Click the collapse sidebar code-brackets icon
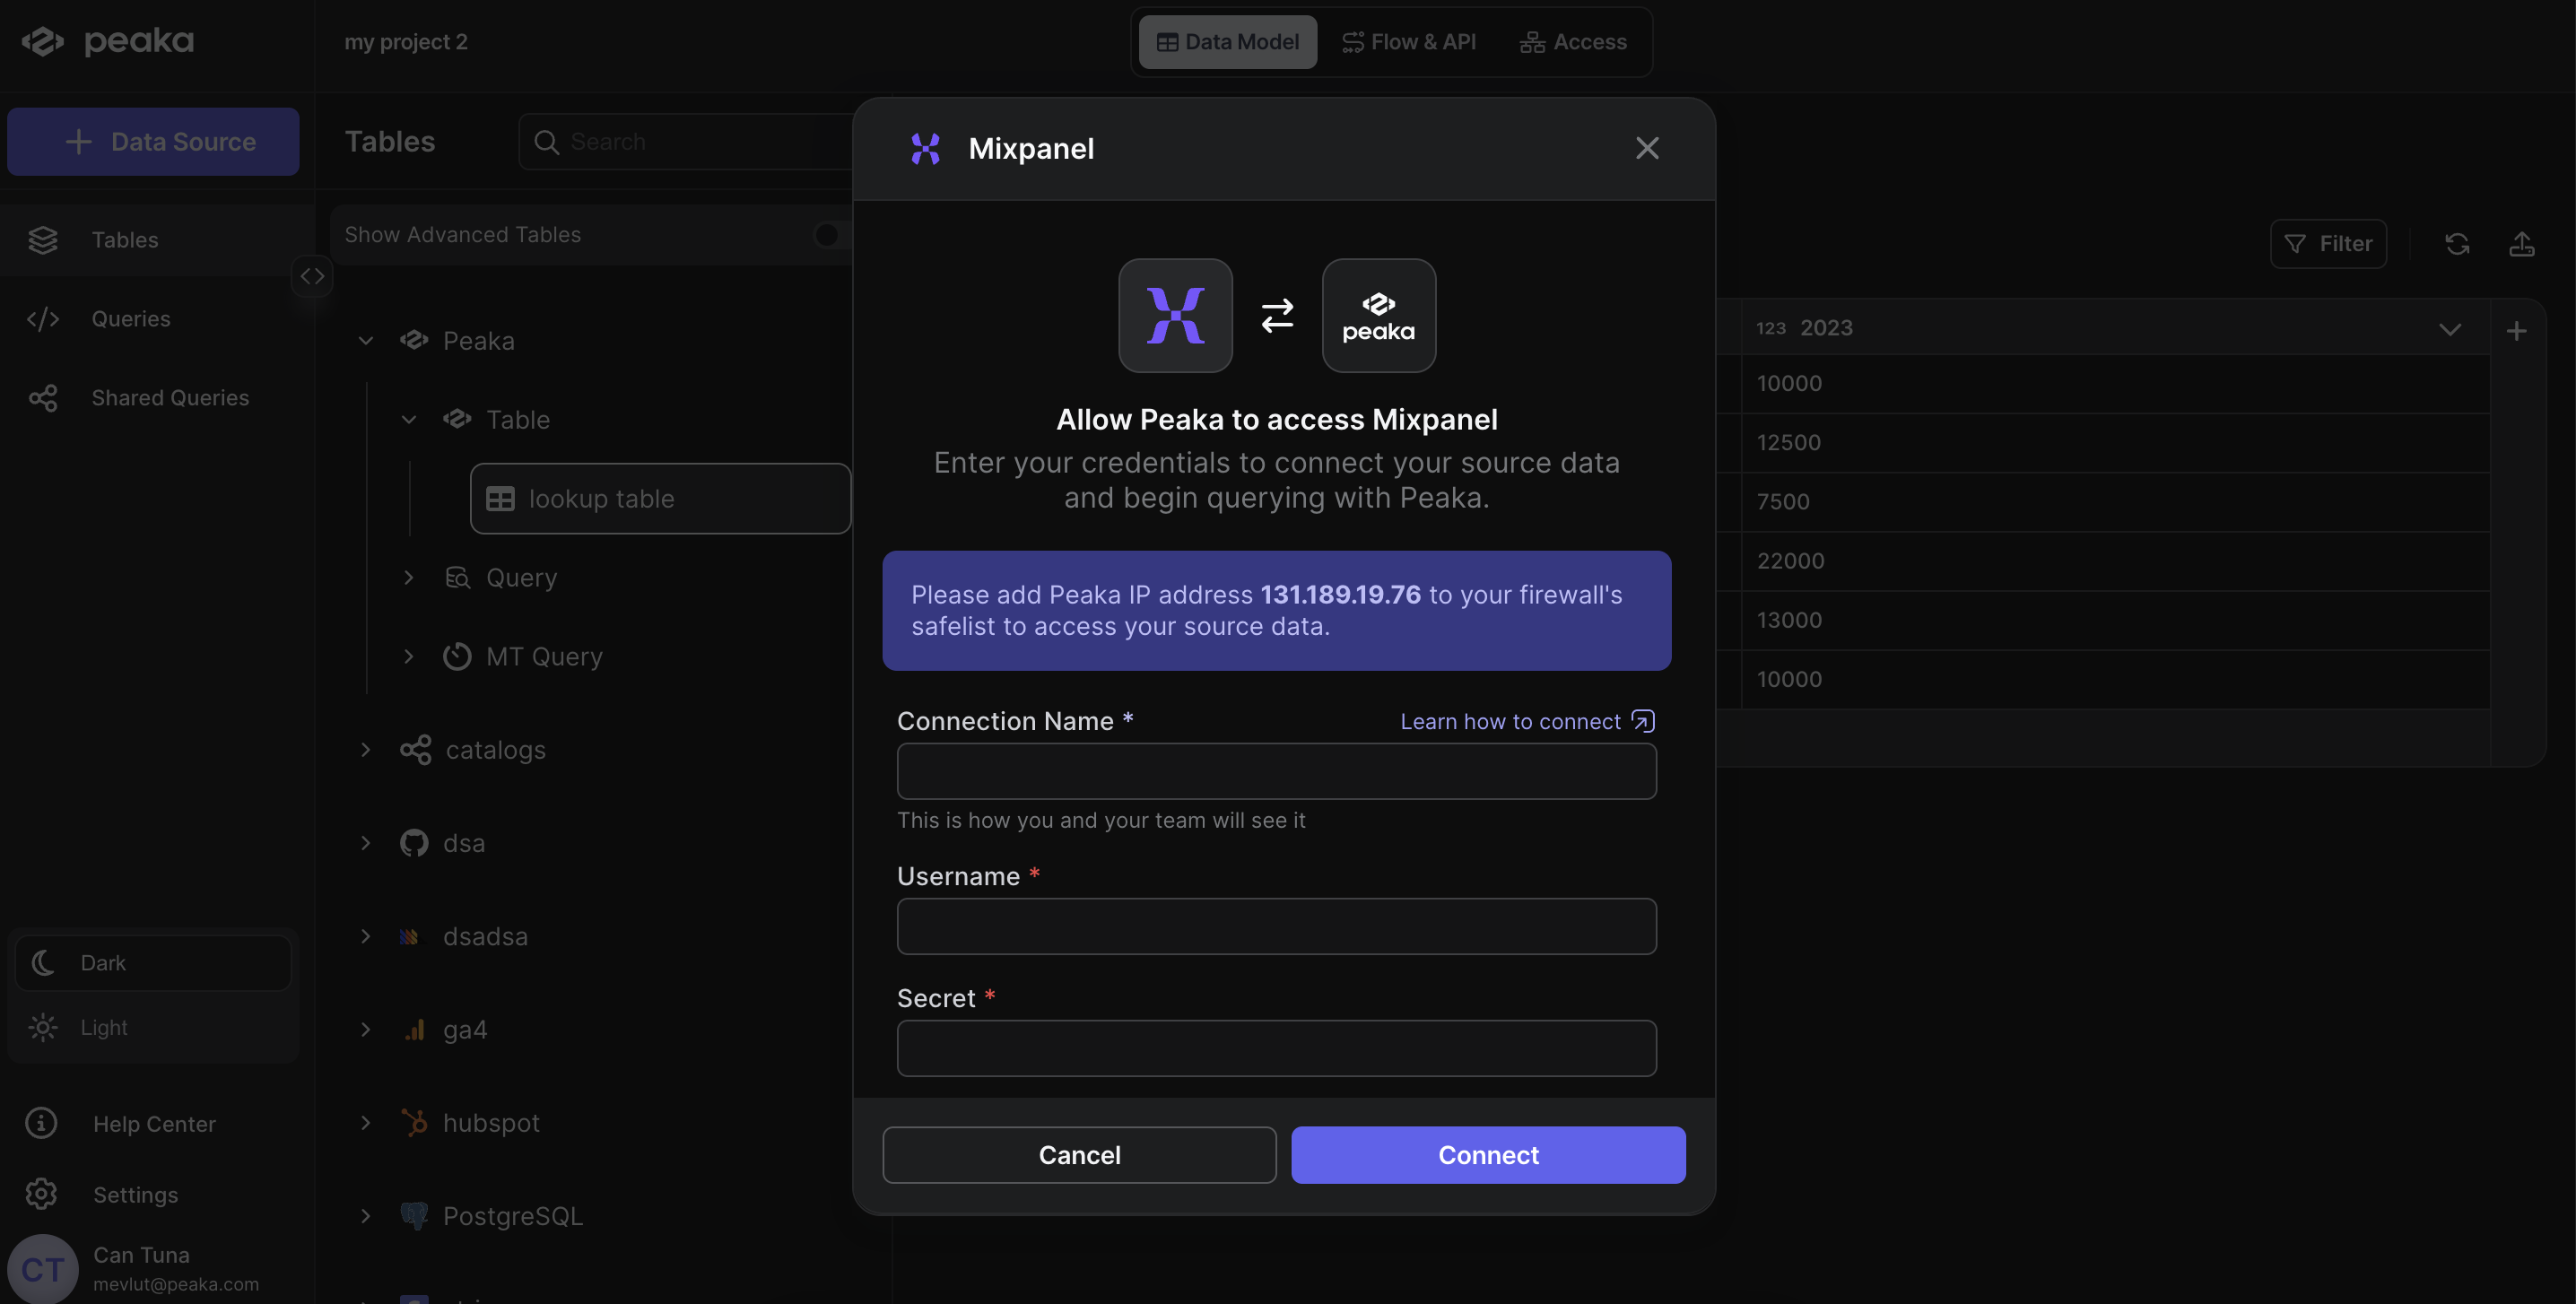 click(312, 276)
